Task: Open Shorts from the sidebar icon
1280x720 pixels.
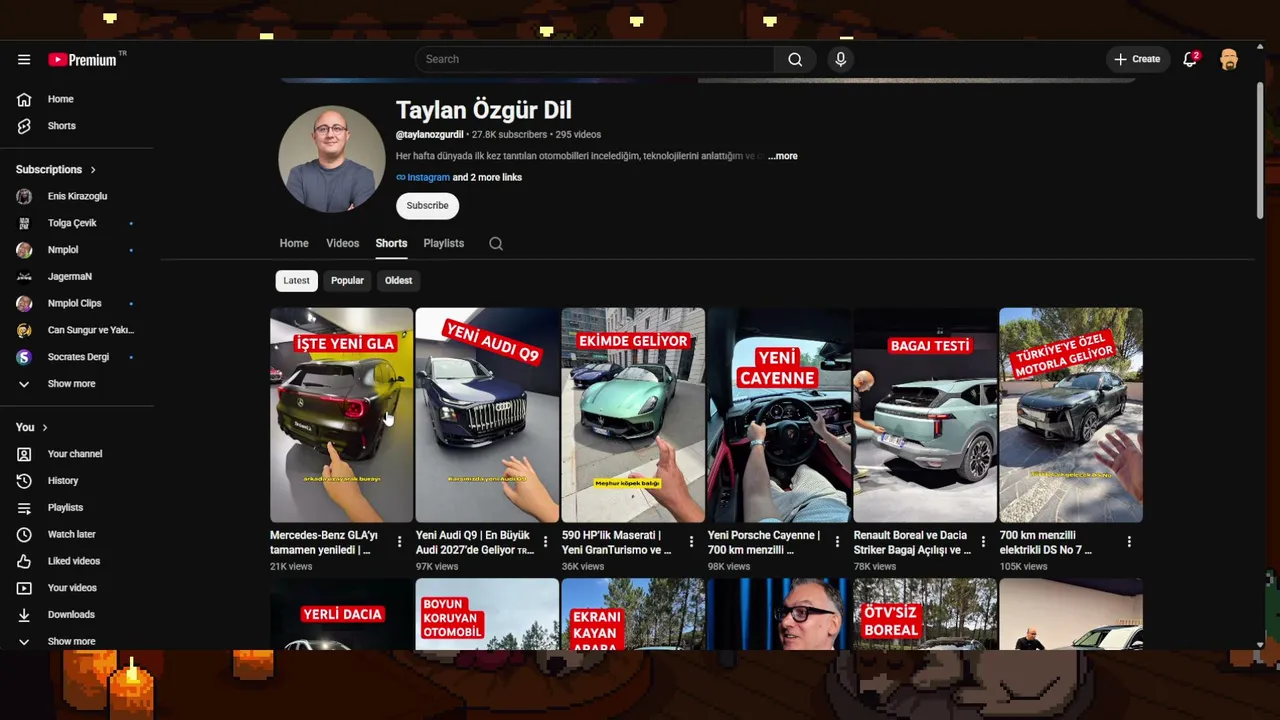Action: 24,126
